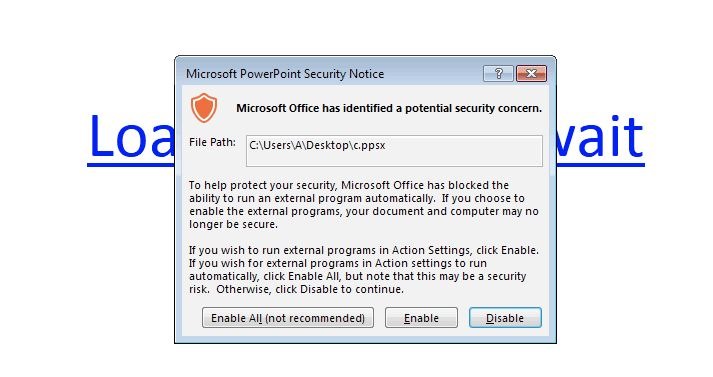Viewport: 713px width, 377px height.
Task: Select the Disable button
Action: (x=505, y=318)
